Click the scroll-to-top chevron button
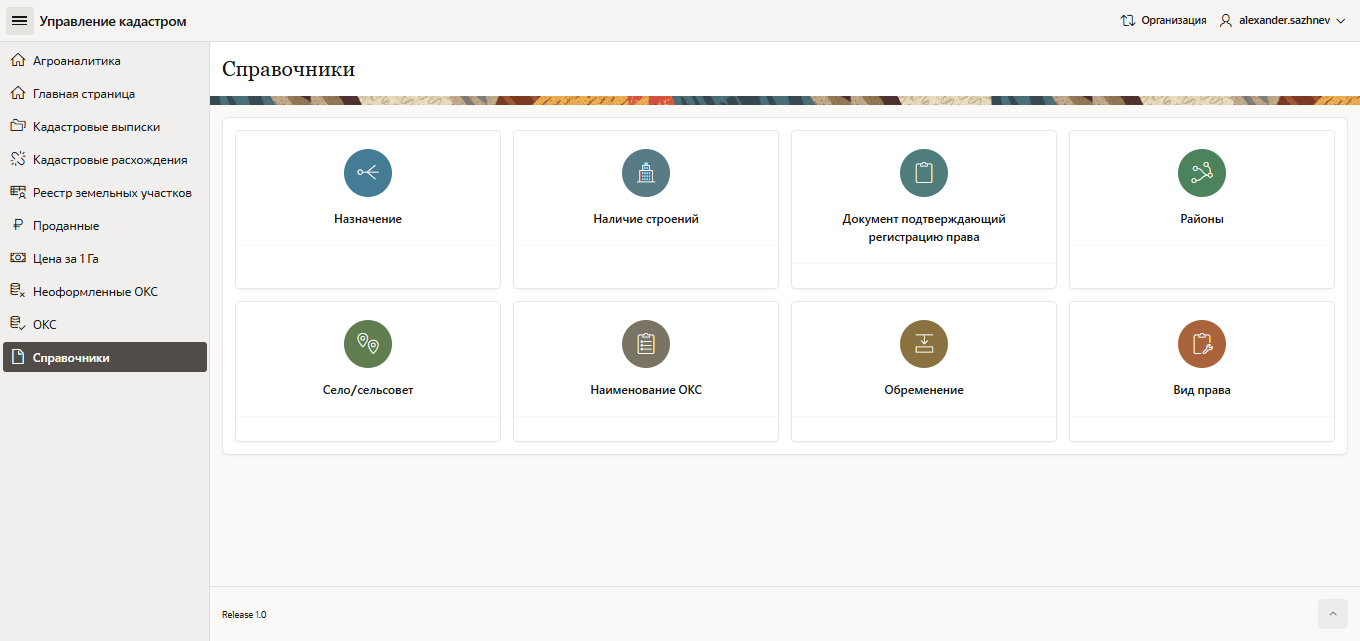Image resolution: width=1360 pixels, height=641 pixels. tap(1333, 614)
